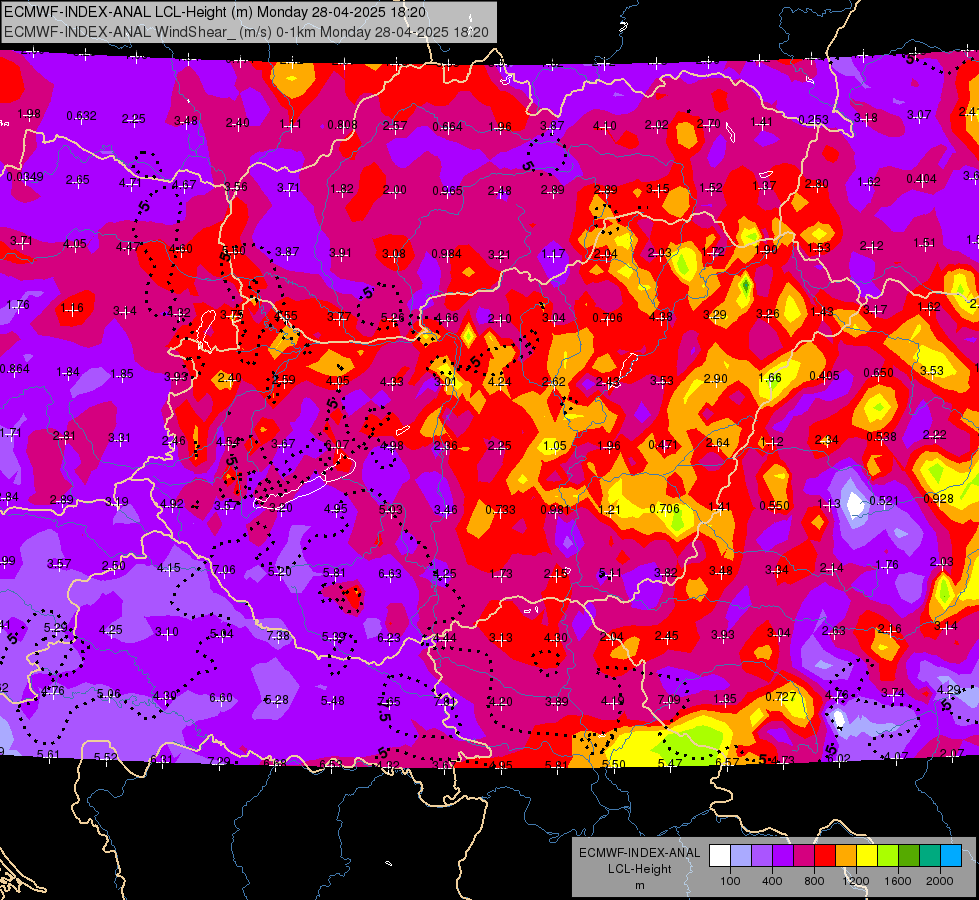Click the wind shear value 0.0349
Image resolution: width=979 pixels, height=900 pixels.
coord(25,177)
